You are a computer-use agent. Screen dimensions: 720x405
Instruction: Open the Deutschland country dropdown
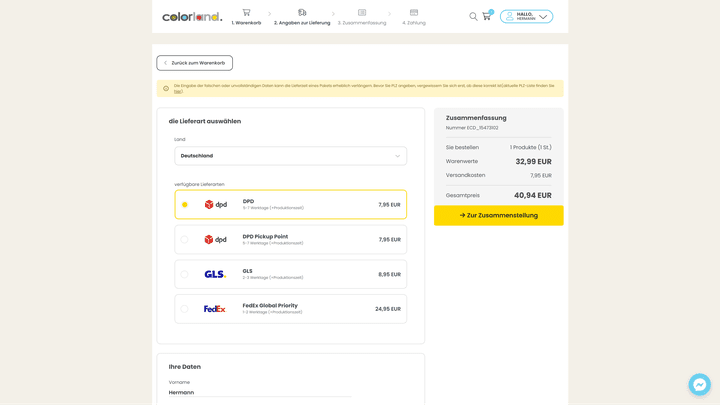tap(290, 156)
